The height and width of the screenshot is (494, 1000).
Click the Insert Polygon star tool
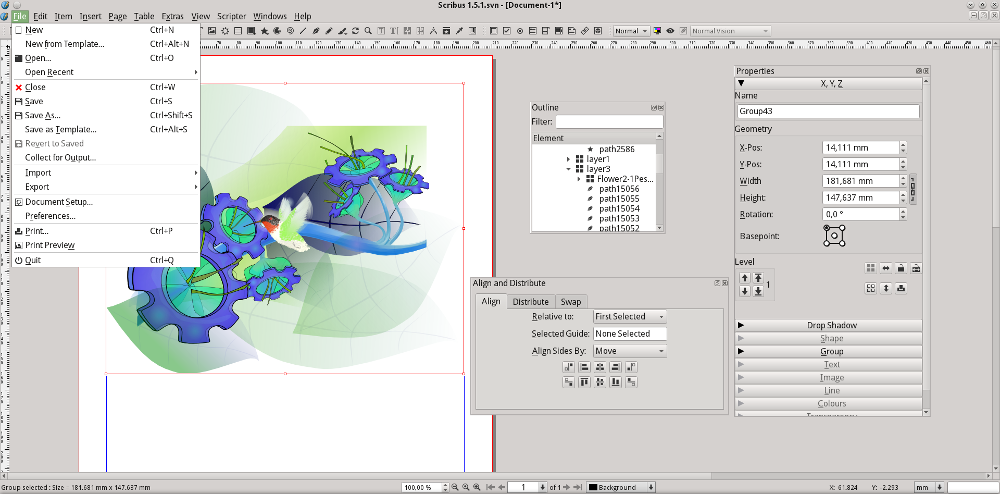[265, 31]
